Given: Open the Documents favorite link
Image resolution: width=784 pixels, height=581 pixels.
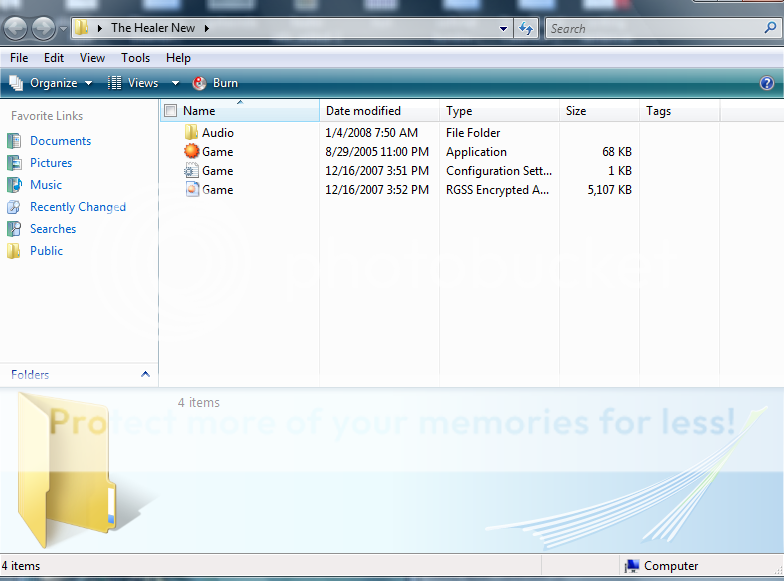Looking at the screenshot, I should point(60,141).
